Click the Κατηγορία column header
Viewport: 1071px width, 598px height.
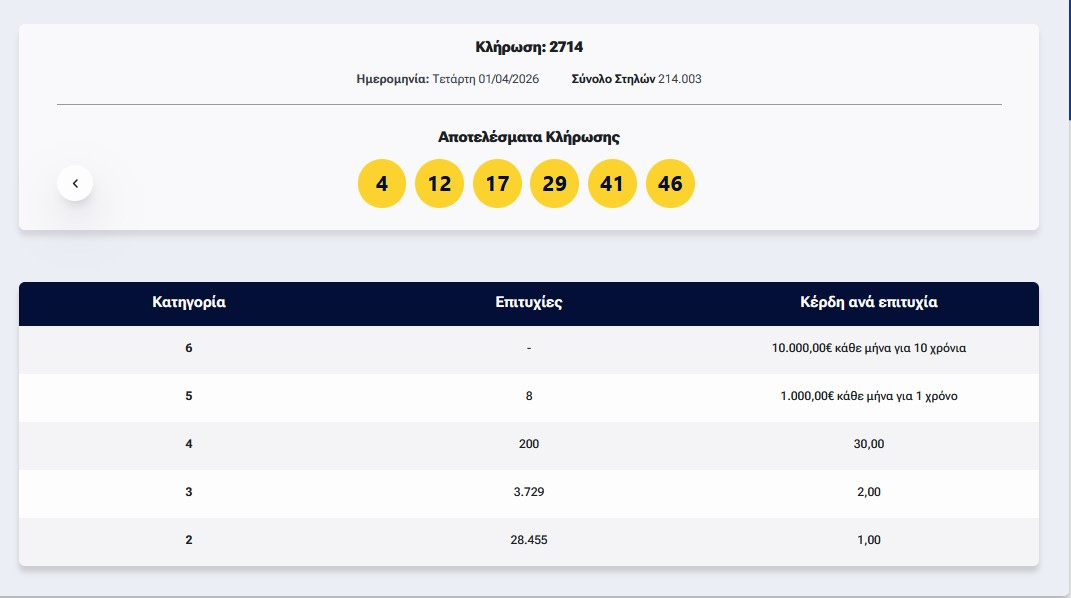188,302
